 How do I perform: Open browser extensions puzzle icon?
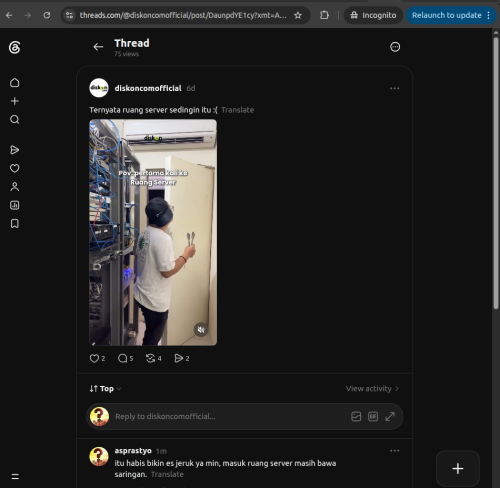324,15
